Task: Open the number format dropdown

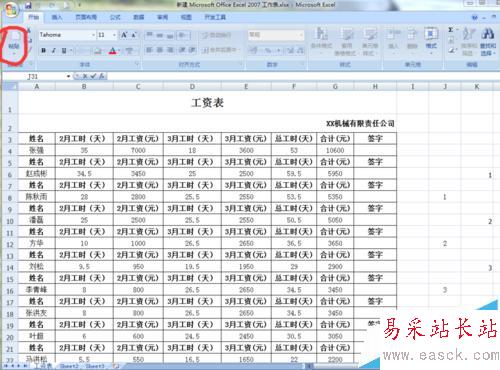Action: click(301, 35)
